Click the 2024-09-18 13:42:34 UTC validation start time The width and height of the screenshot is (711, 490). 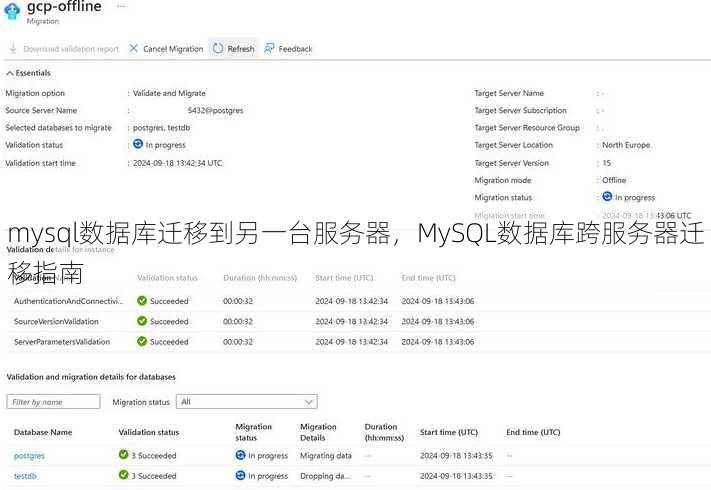click(178, 163)
